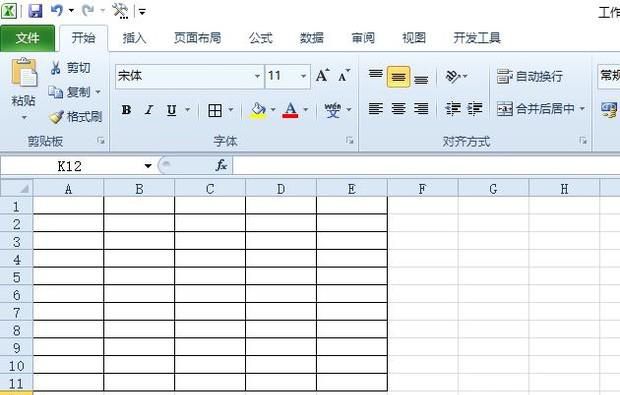Image resolution: width=620 pixels, height=395 pixels.
Task: Toggle middle vertical alignment
Action: (398, 76)
